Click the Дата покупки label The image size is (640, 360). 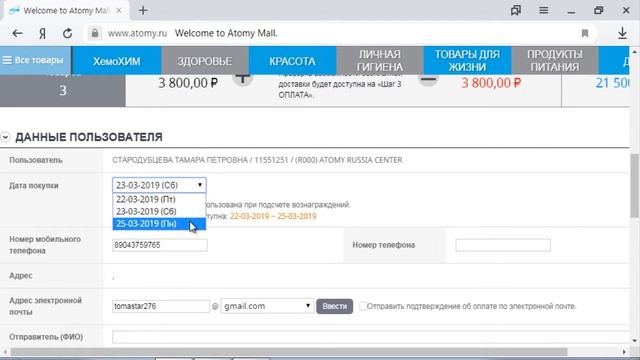click(x=34, y=186)
